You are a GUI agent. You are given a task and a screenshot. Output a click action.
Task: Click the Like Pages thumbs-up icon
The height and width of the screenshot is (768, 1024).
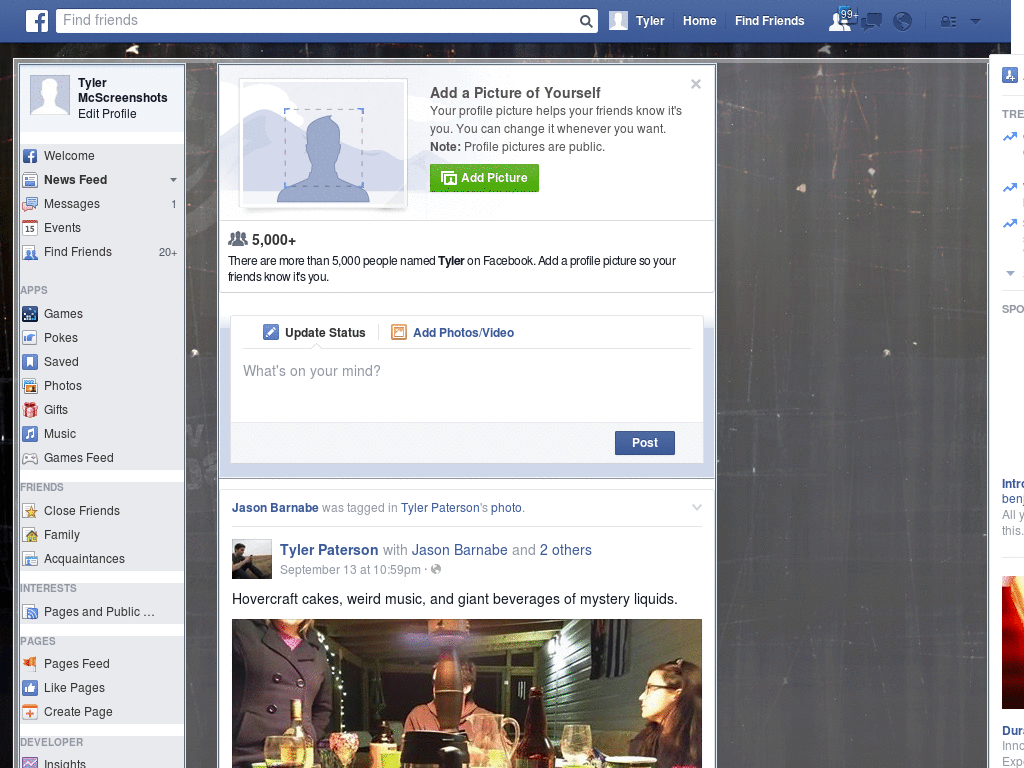click(x=29, y=688)
